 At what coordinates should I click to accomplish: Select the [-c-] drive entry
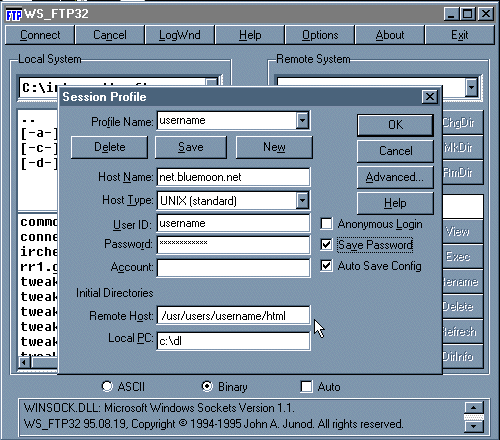tap(39, 148)
